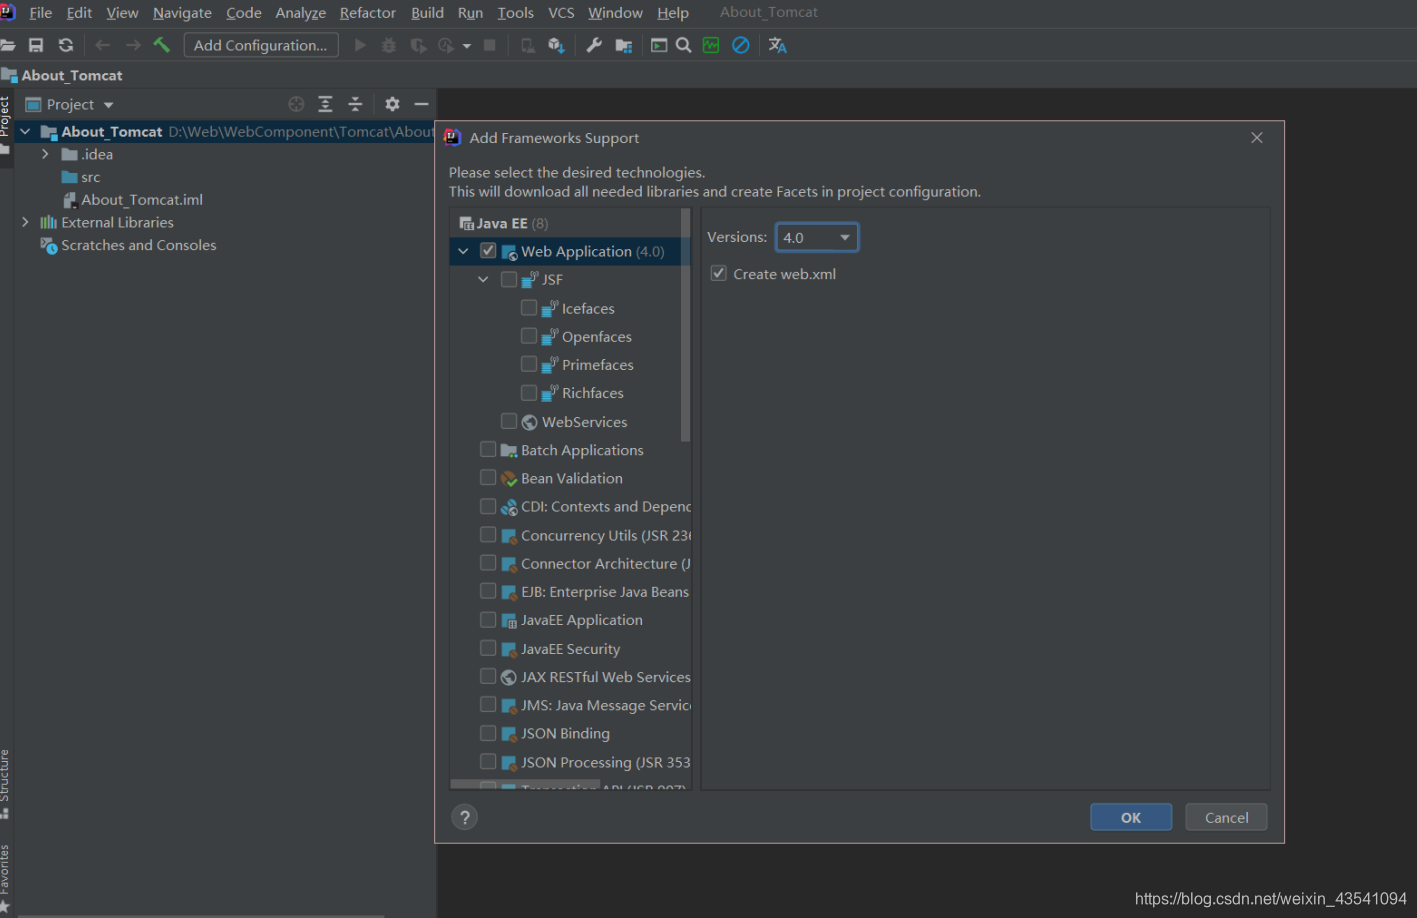Click the Forward navigation arrow

tap(132, 45)
